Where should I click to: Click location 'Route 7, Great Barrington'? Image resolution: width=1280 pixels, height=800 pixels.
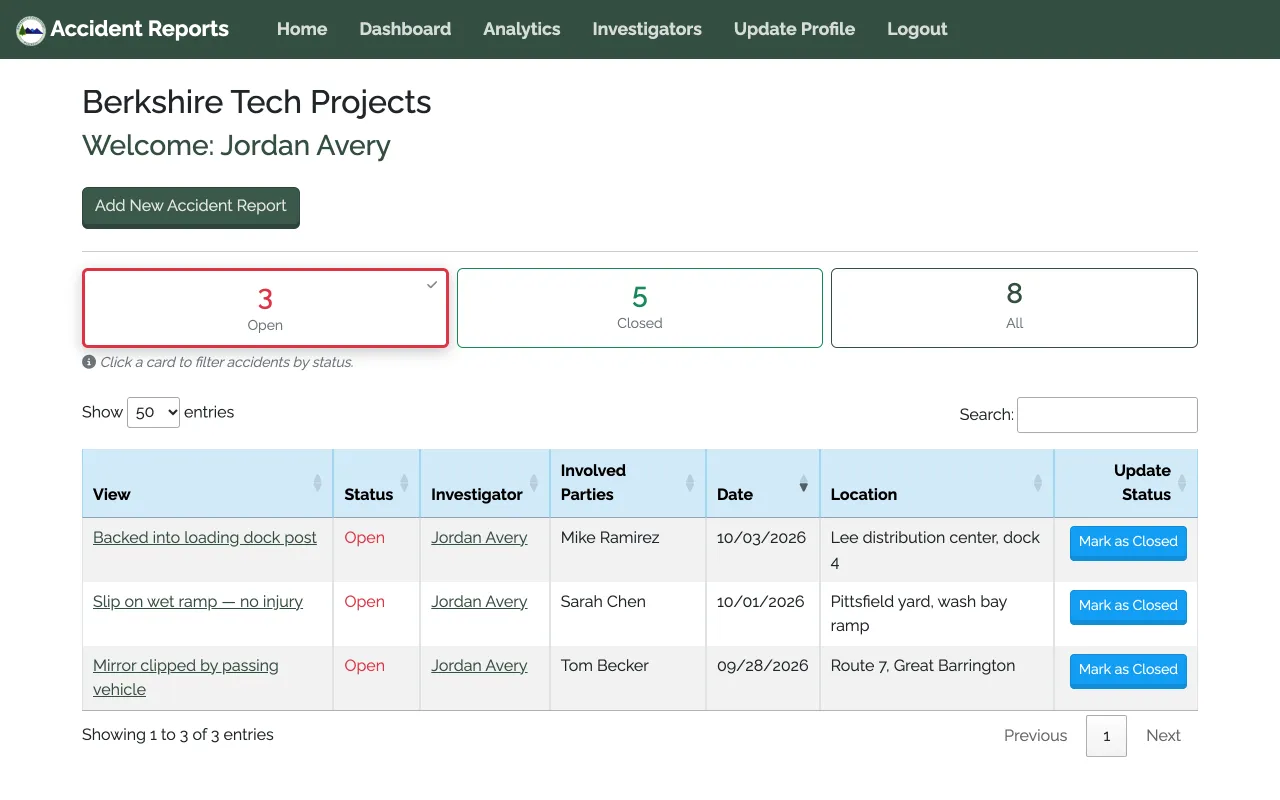pos(923,665)
